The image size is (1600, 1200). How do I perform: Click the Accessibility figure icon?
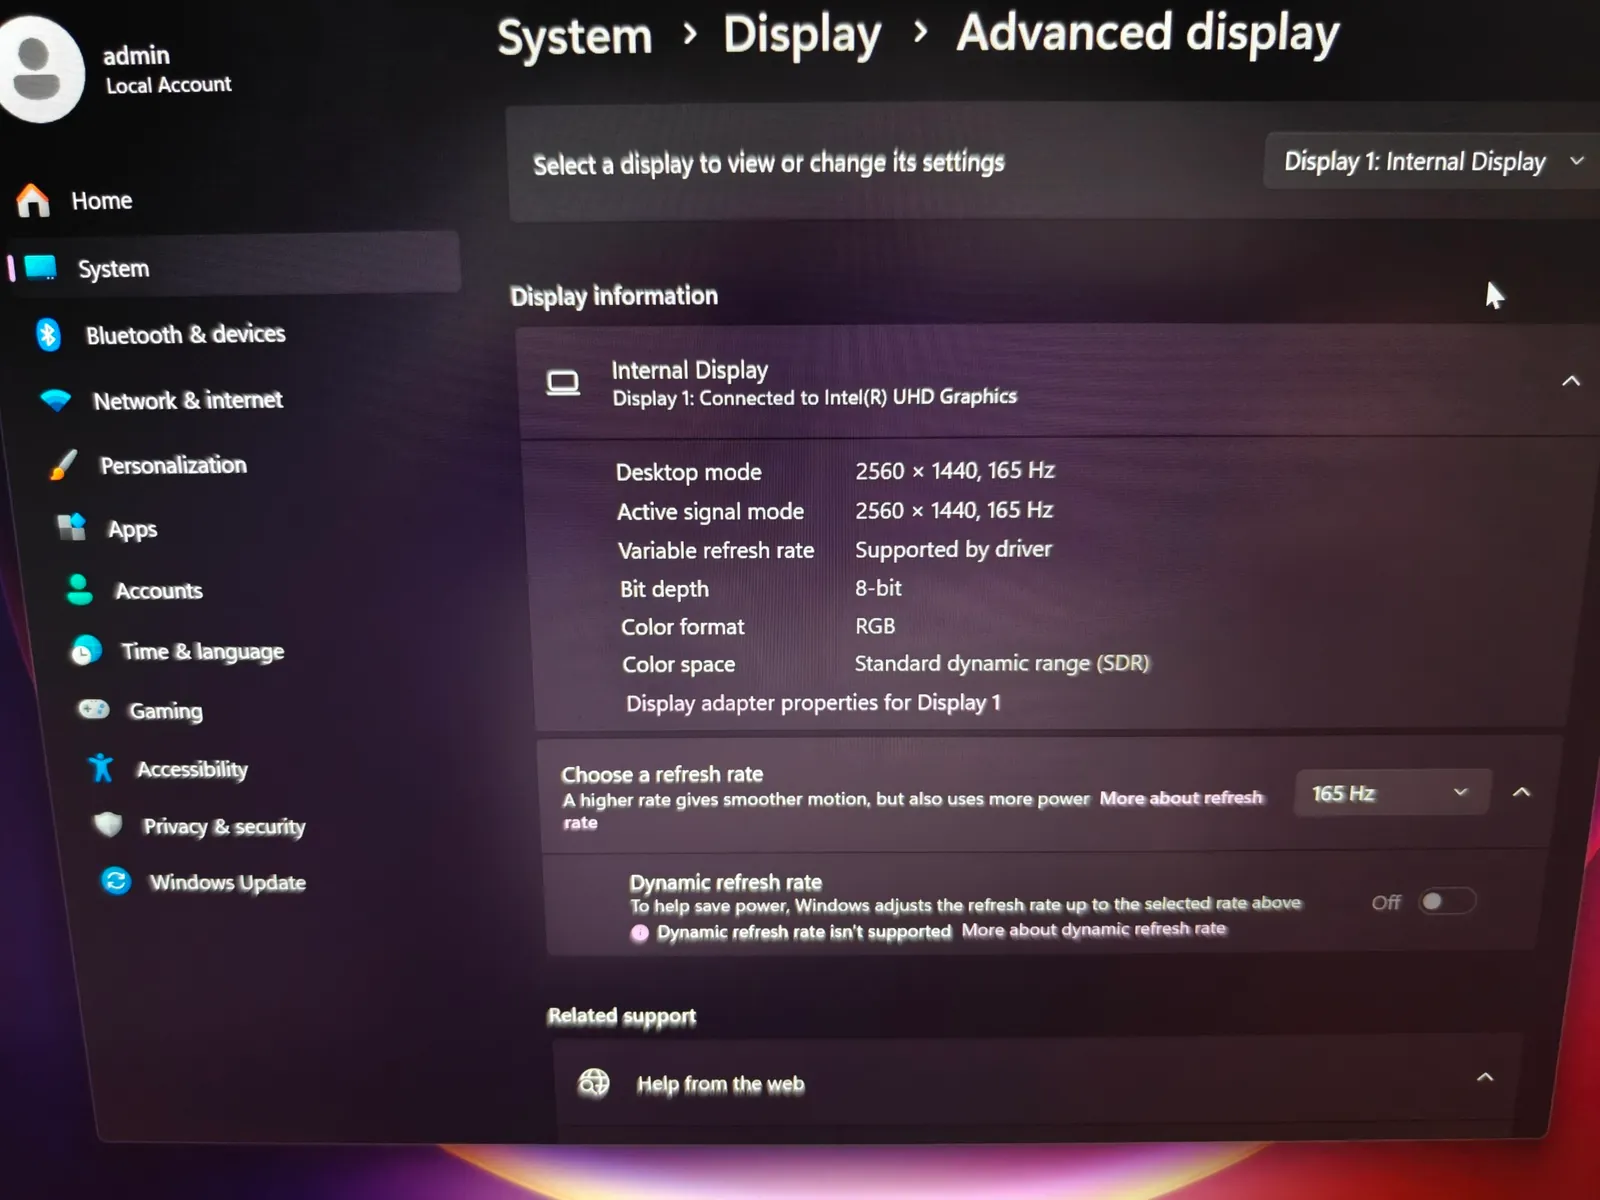(x=101, y=768)
